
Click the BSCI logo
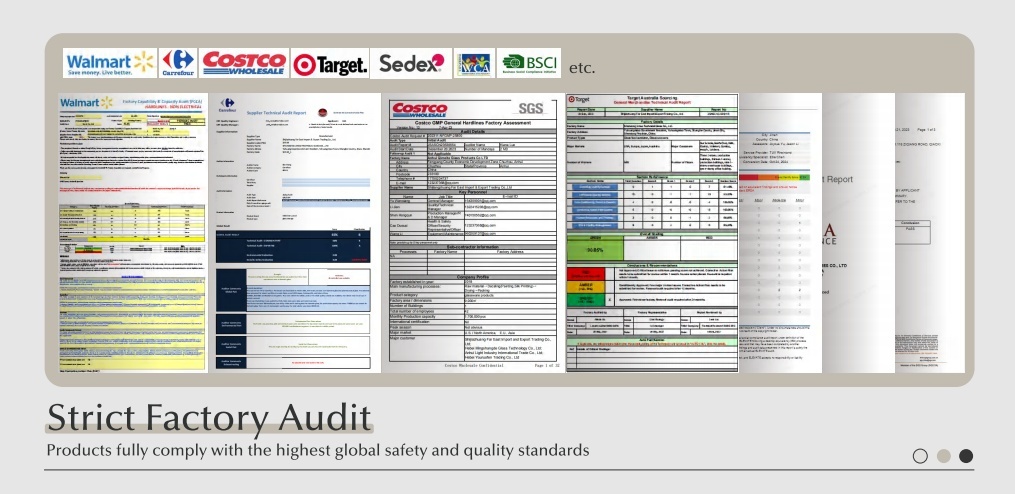point(529,63)
